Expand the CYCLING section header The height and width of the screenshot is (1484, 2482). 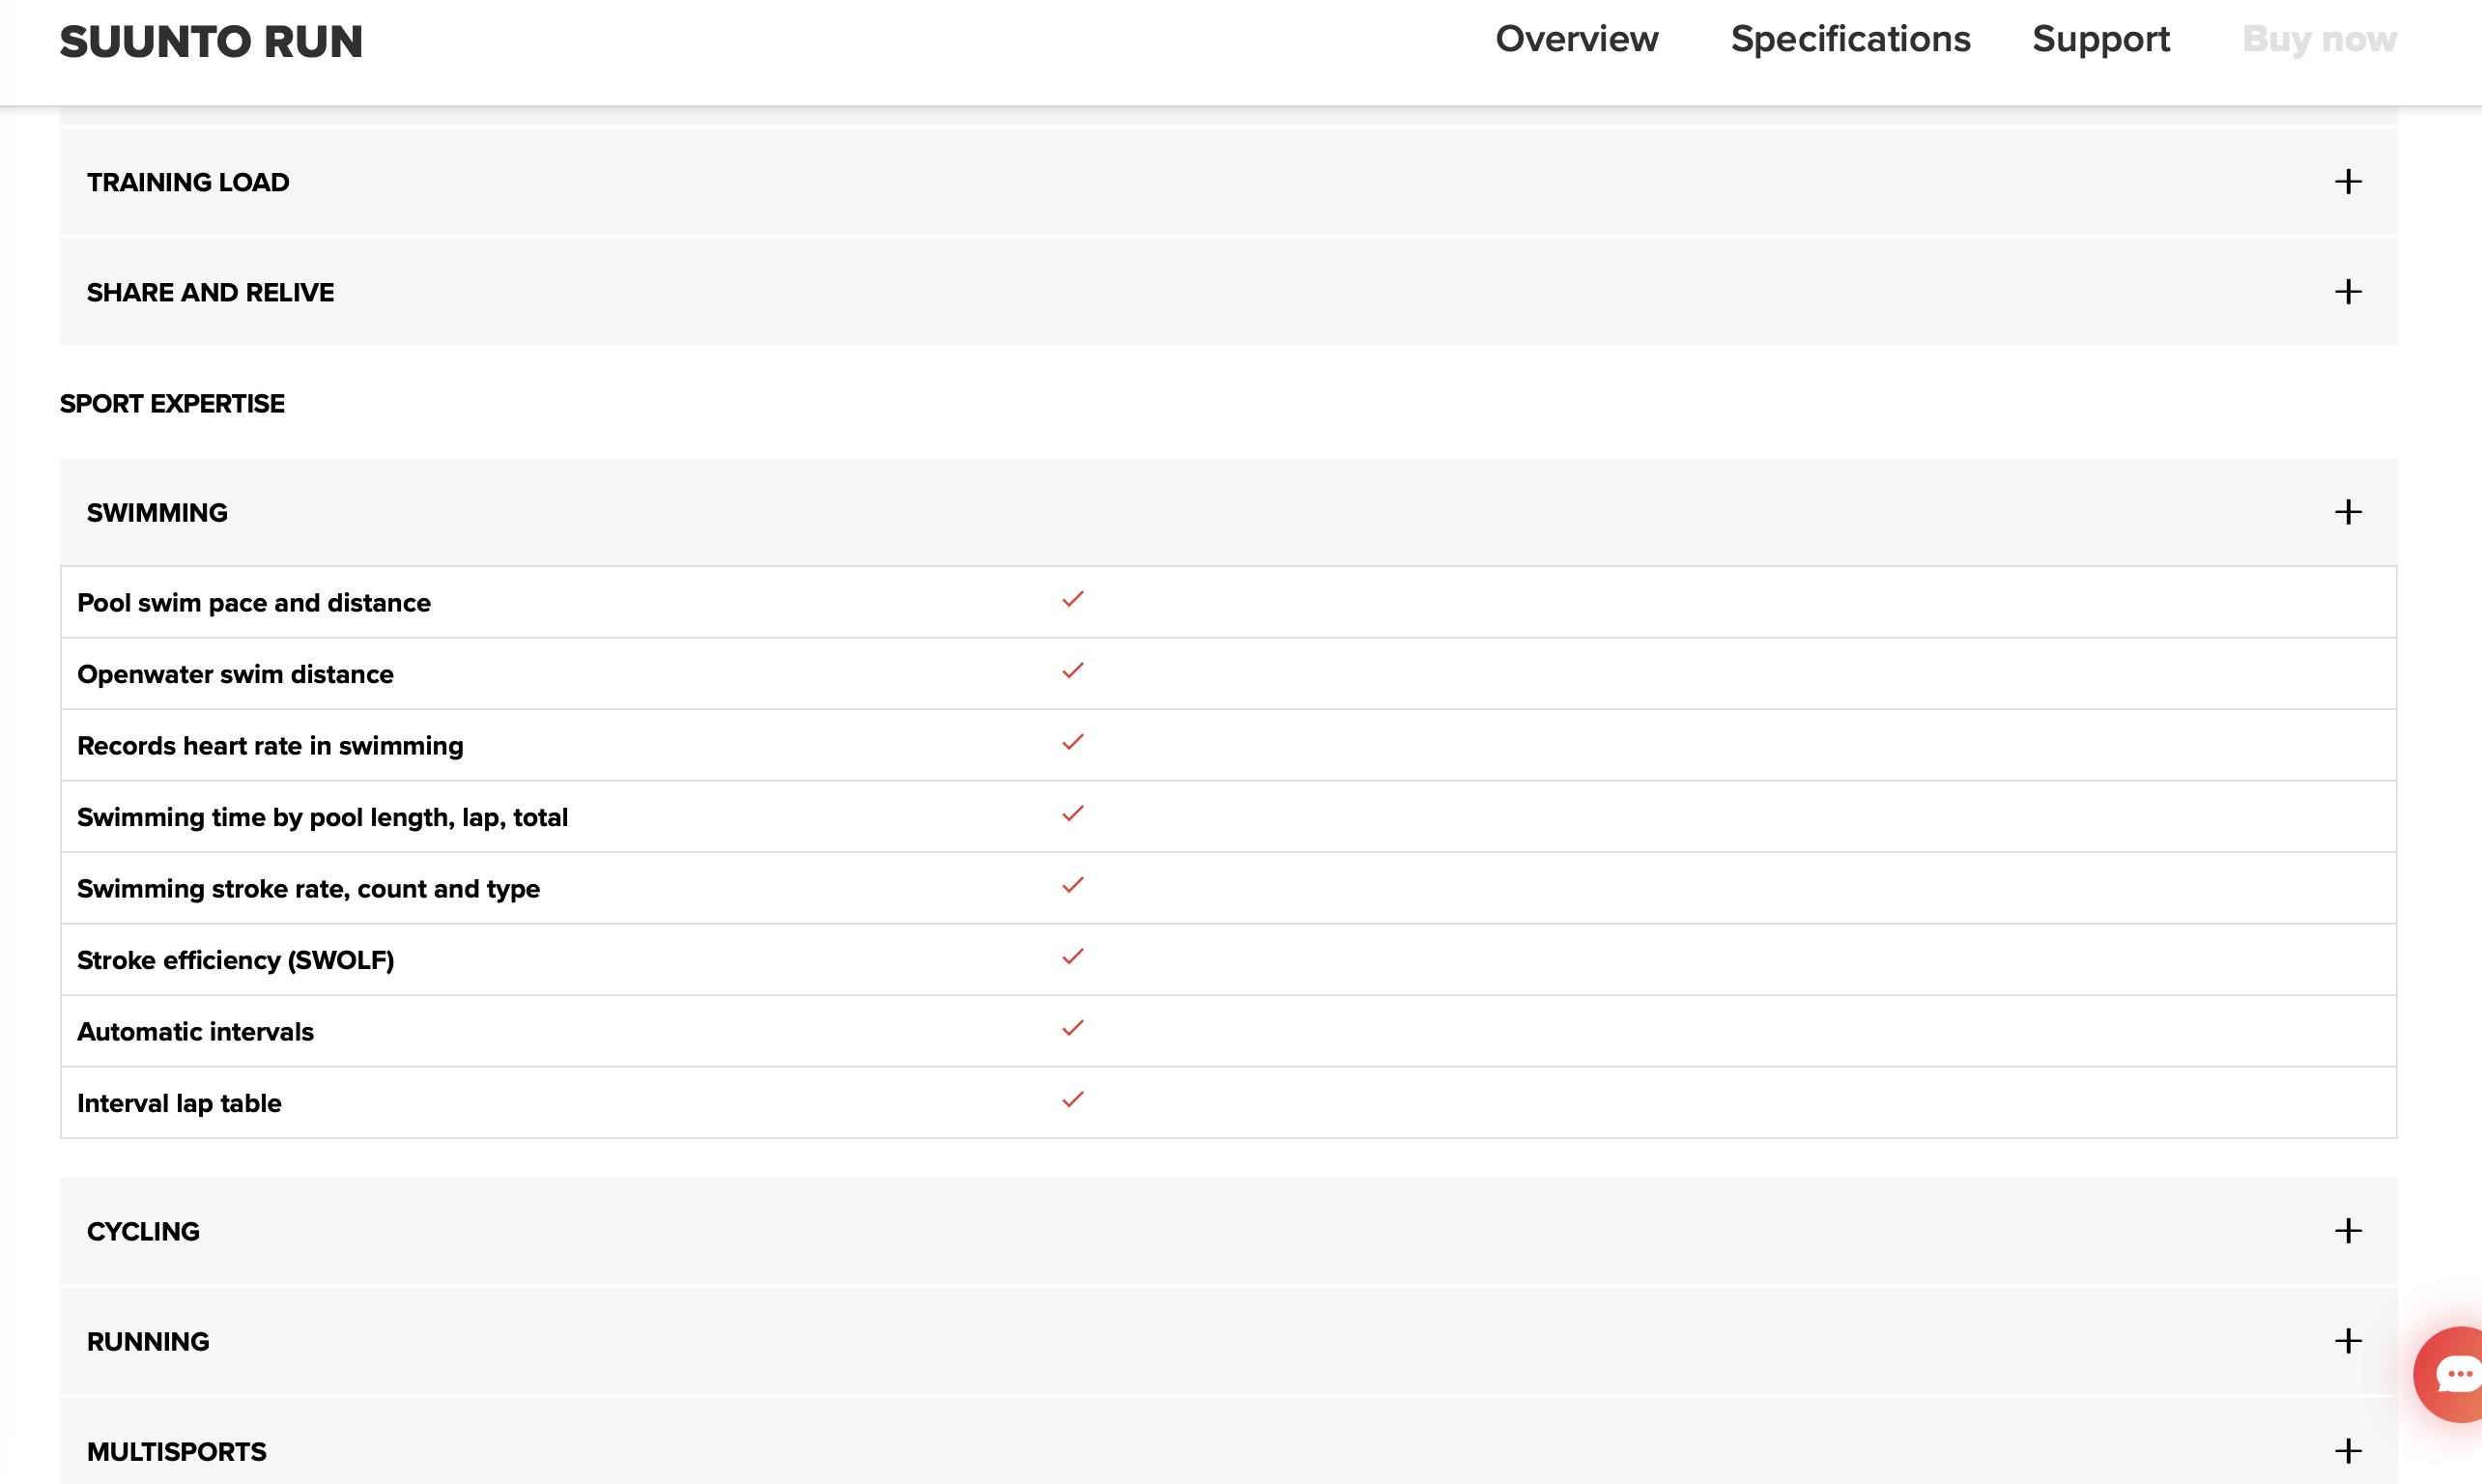point(143,1231)
